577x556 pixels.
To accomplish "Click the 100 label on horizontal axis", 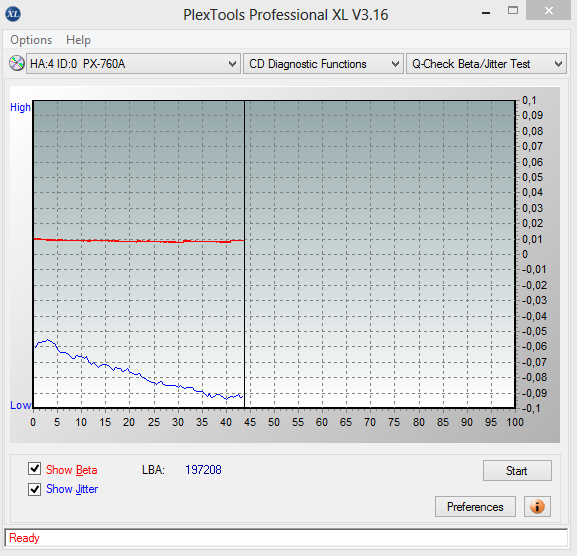I will 515,422.
